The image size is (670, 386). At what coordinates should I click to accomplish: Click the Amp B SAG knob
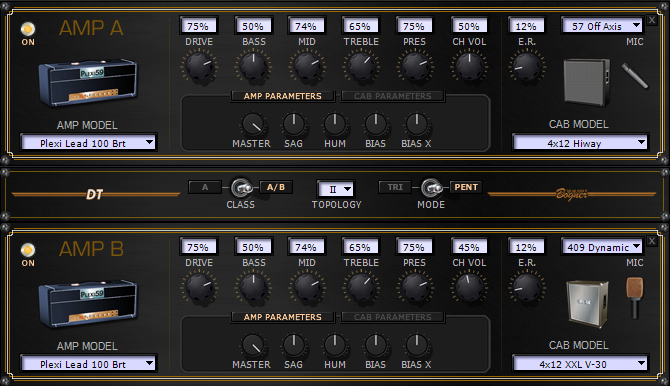tap(294, 345)
